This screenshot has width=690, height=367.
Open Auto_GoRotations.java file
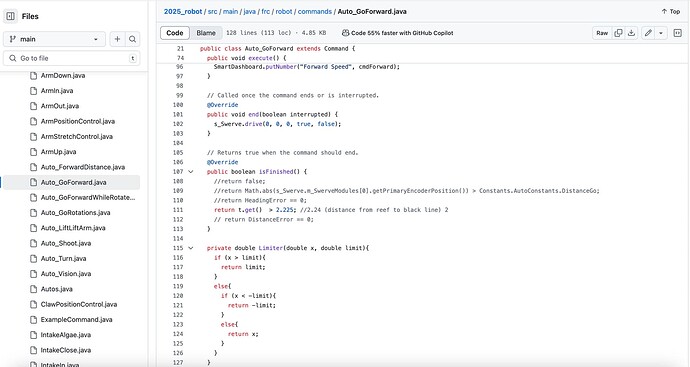click(75, 213)
